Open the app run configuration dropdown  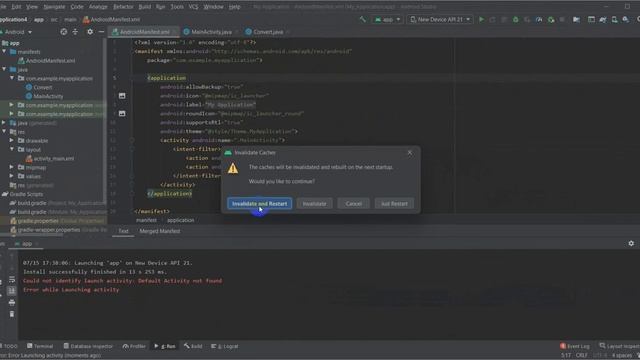click(387, 19)
